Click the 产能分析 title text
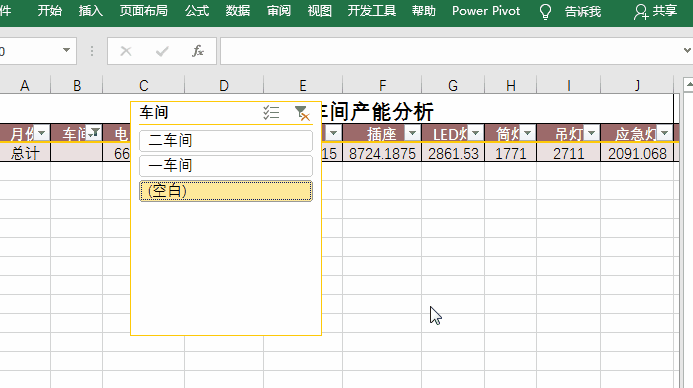This screenshot has height=388, width=693. (392, 111)
